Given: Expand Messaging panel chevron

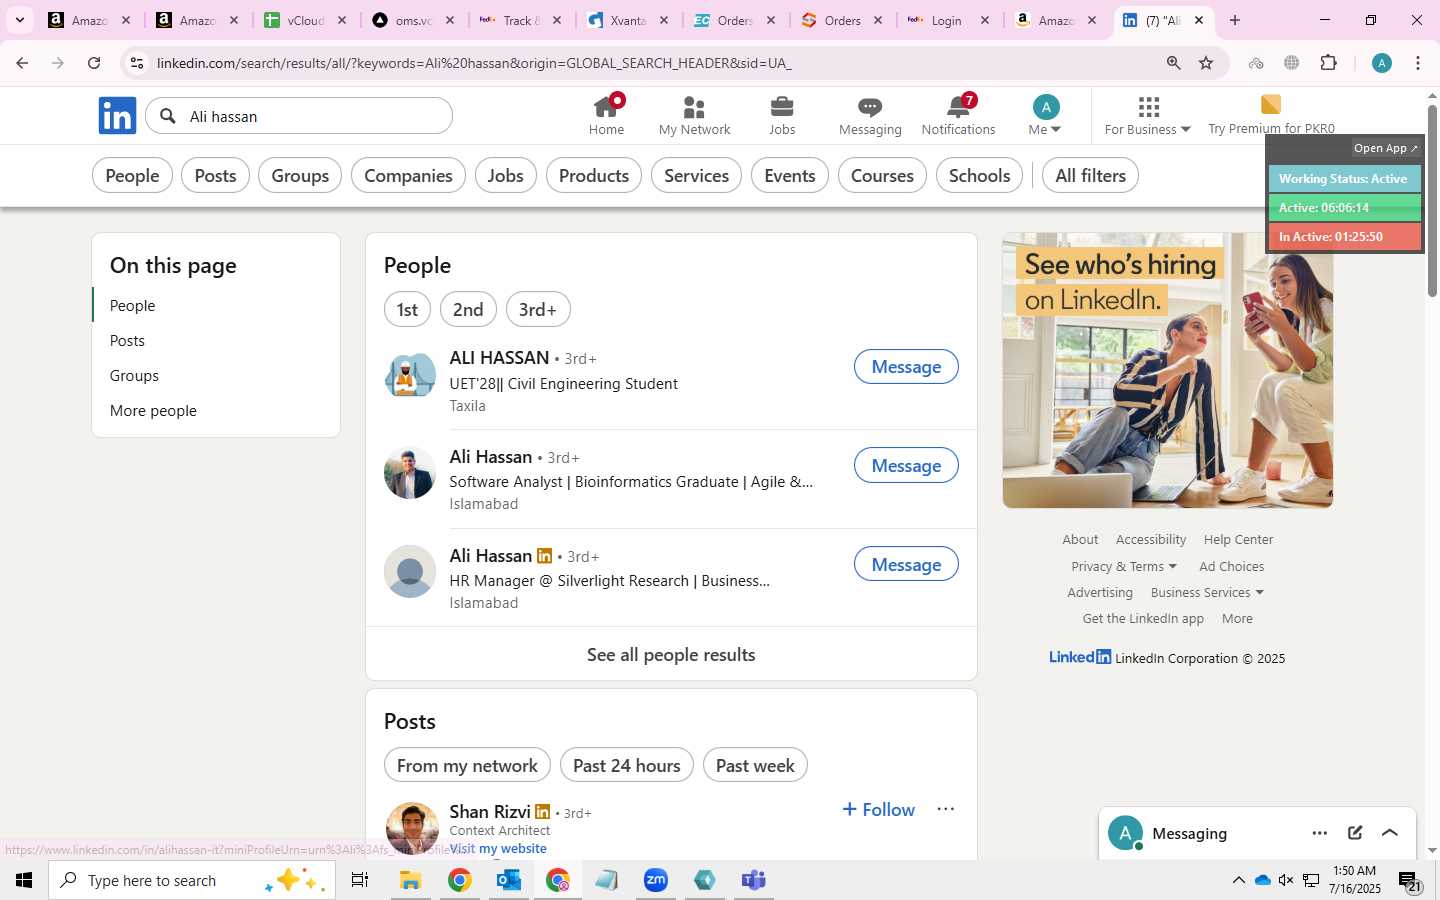Looking at the screenshot, I should click(1390, 833).
